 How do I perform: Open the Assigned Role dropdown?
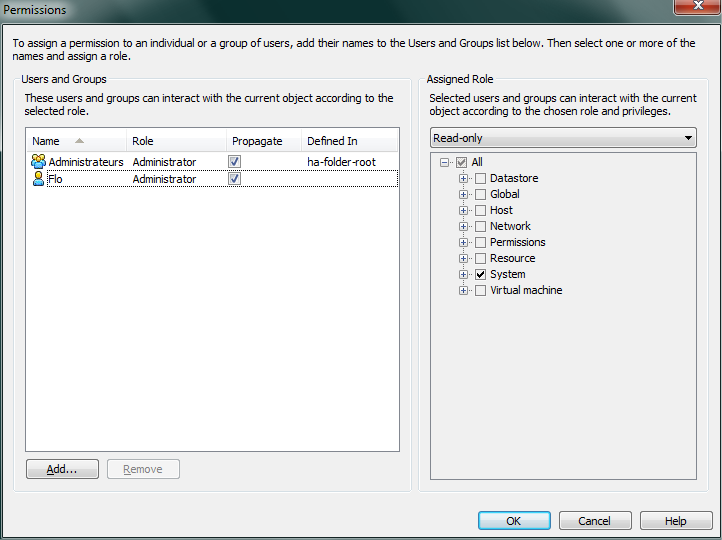coord(563,138)
